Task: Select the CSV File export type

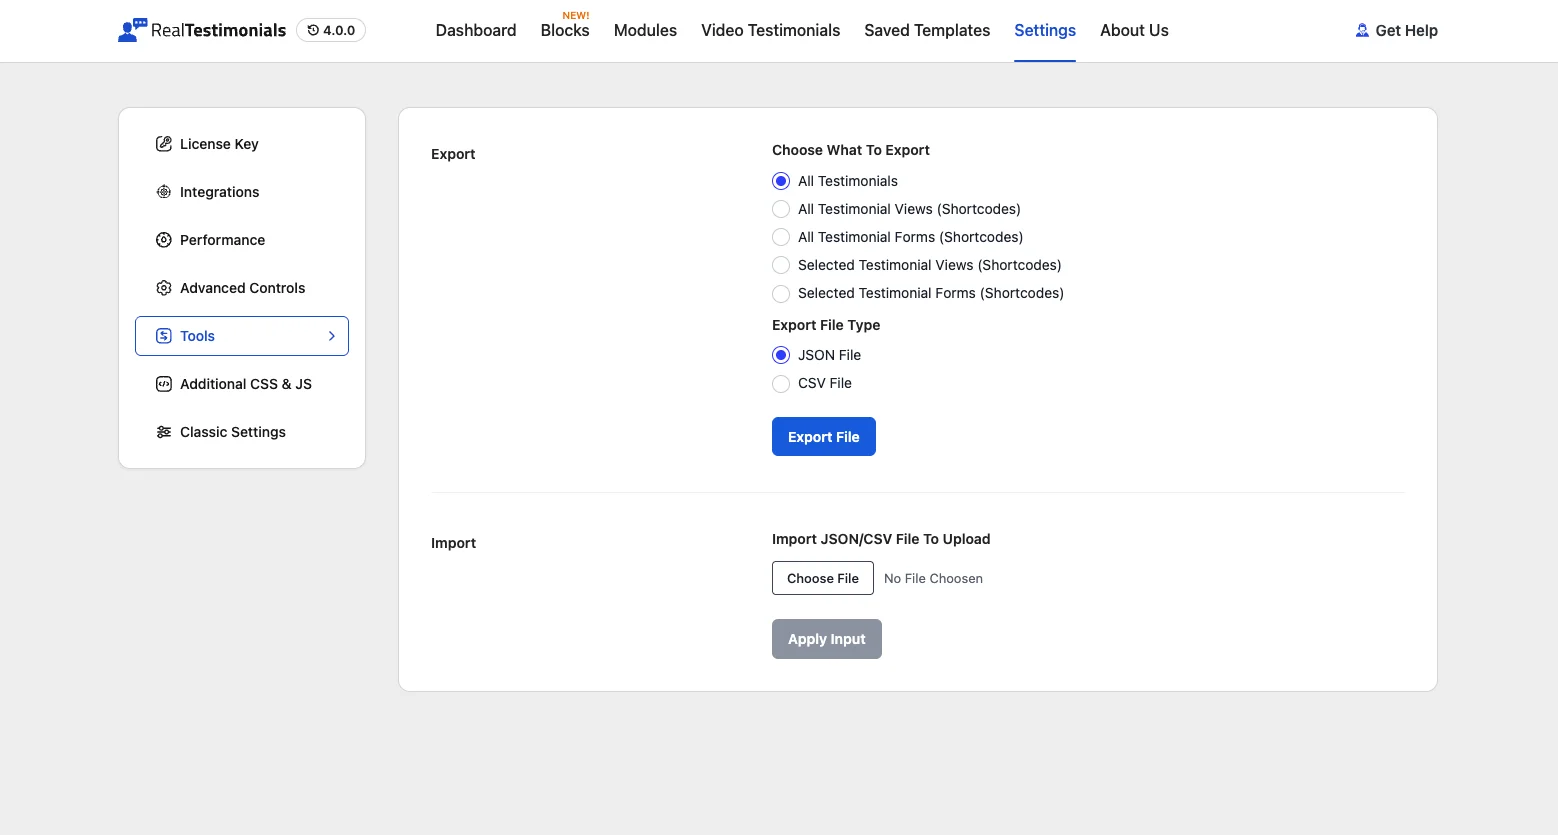Action: point(781,383)
